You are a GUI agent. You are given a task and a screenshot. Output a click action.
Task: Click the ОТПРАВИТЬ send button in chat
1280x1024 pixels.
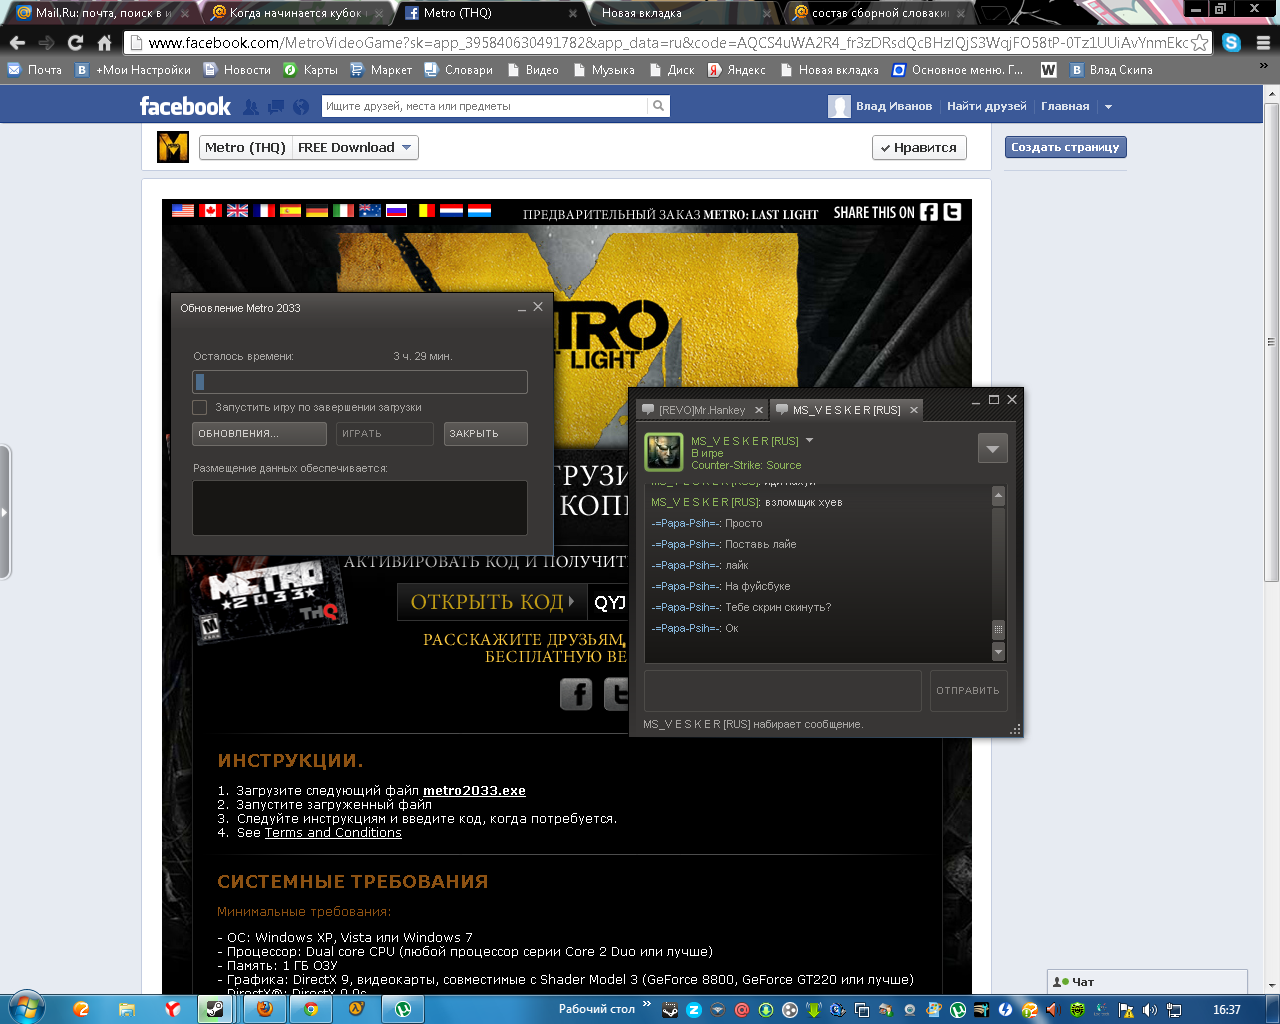coord(968,690)
